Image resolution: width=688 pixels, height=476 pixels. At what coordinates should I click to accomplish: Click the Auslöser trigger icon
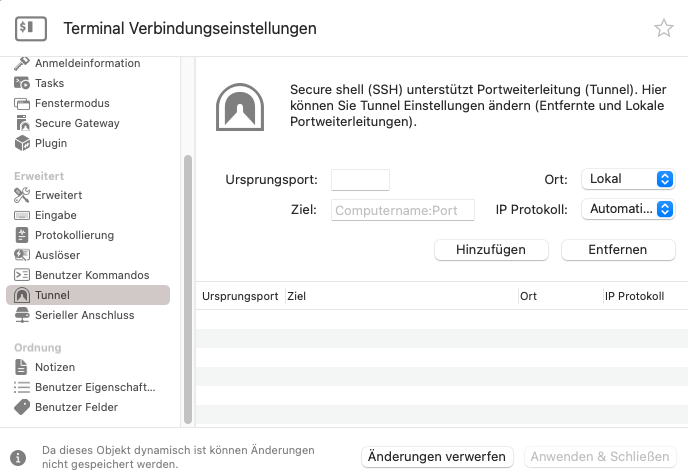(x=23, y=255)
